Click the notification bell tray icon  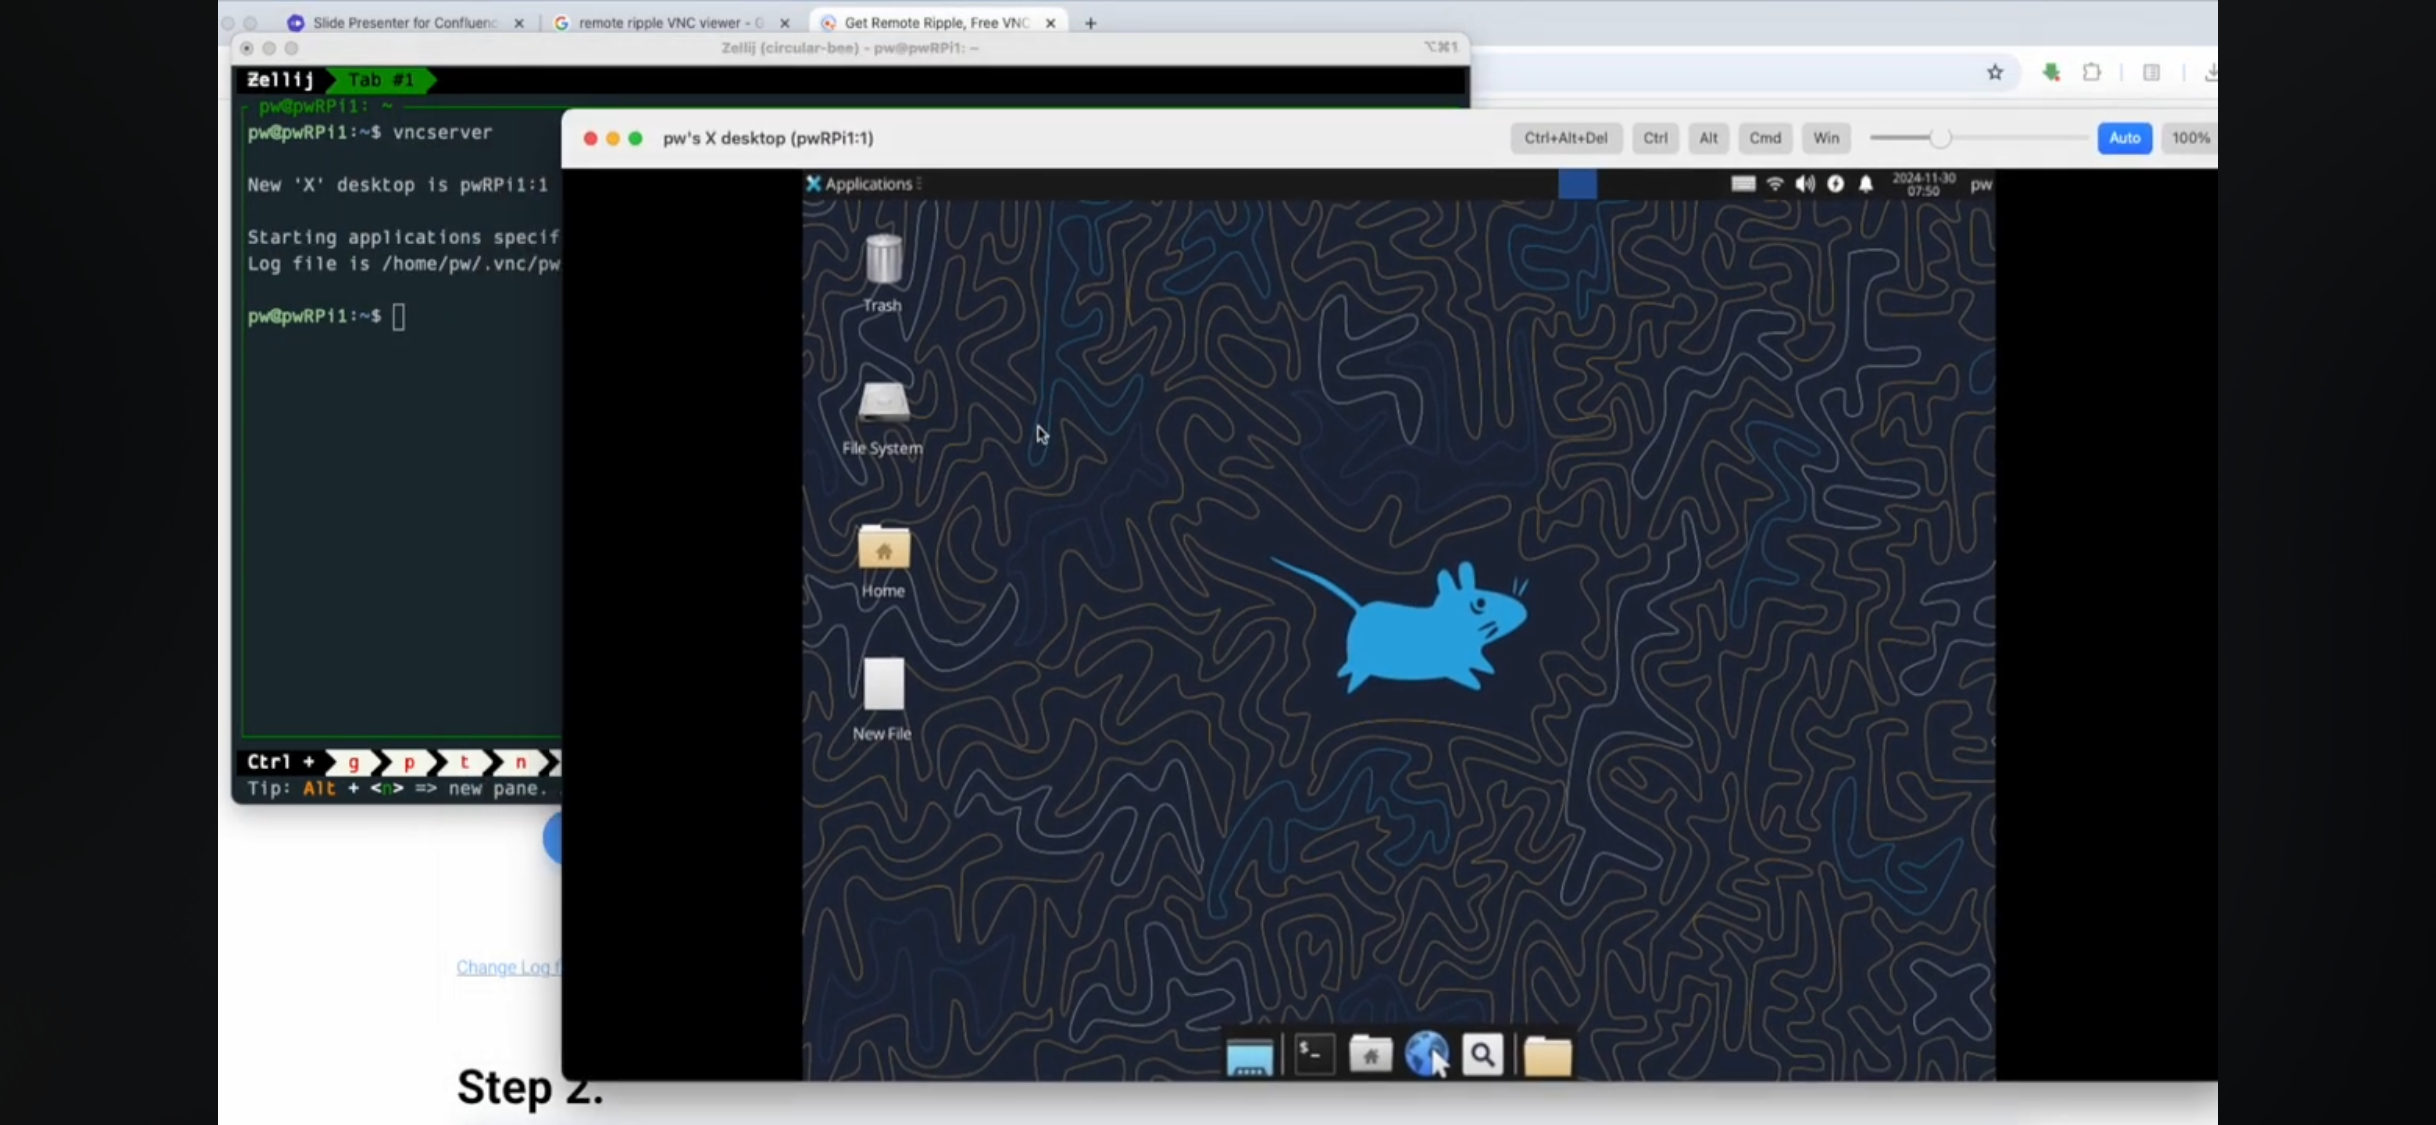[1866, 184]
